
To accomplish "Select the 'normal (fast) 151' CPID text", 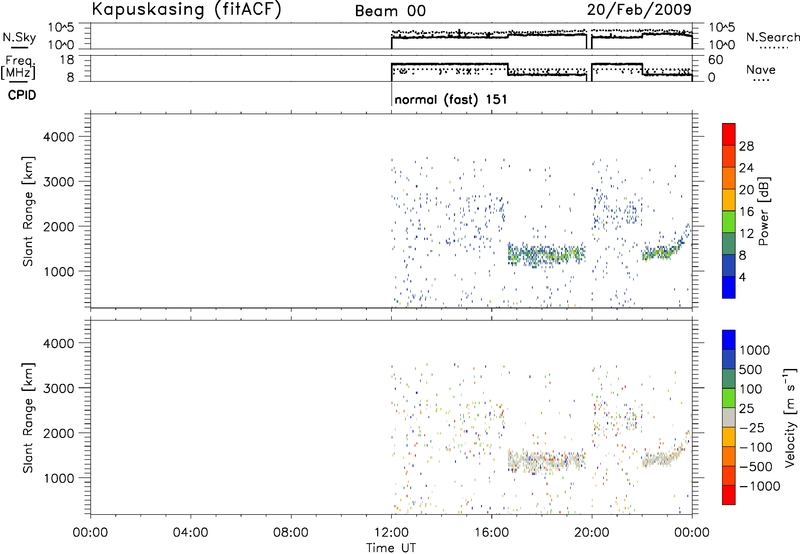I will [x=451, y=99].
